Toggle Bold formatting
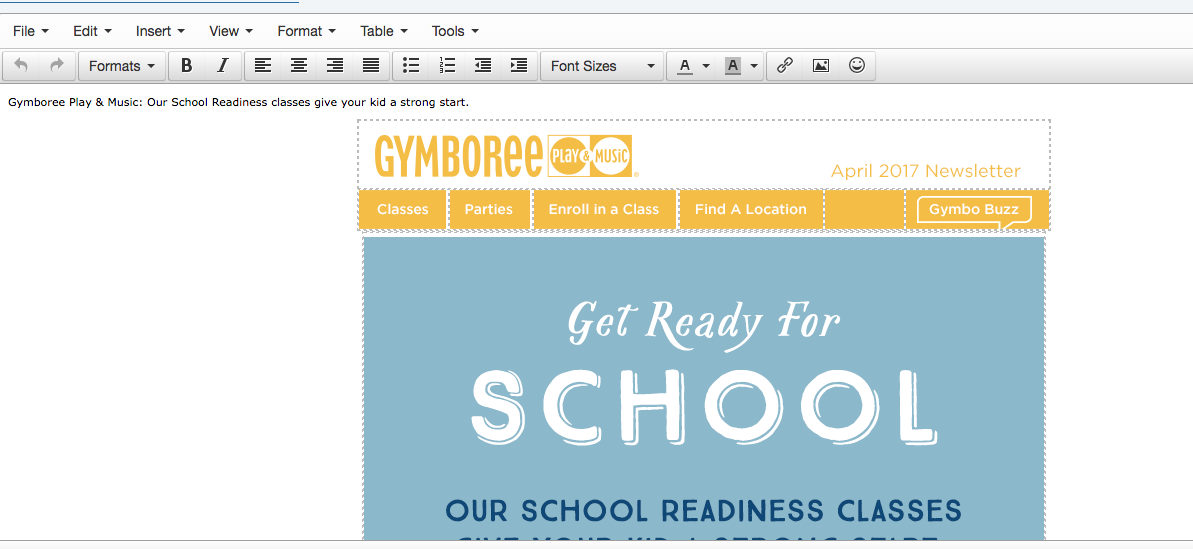The width and height of the screenshot is (1193, 549). [186, 66]
